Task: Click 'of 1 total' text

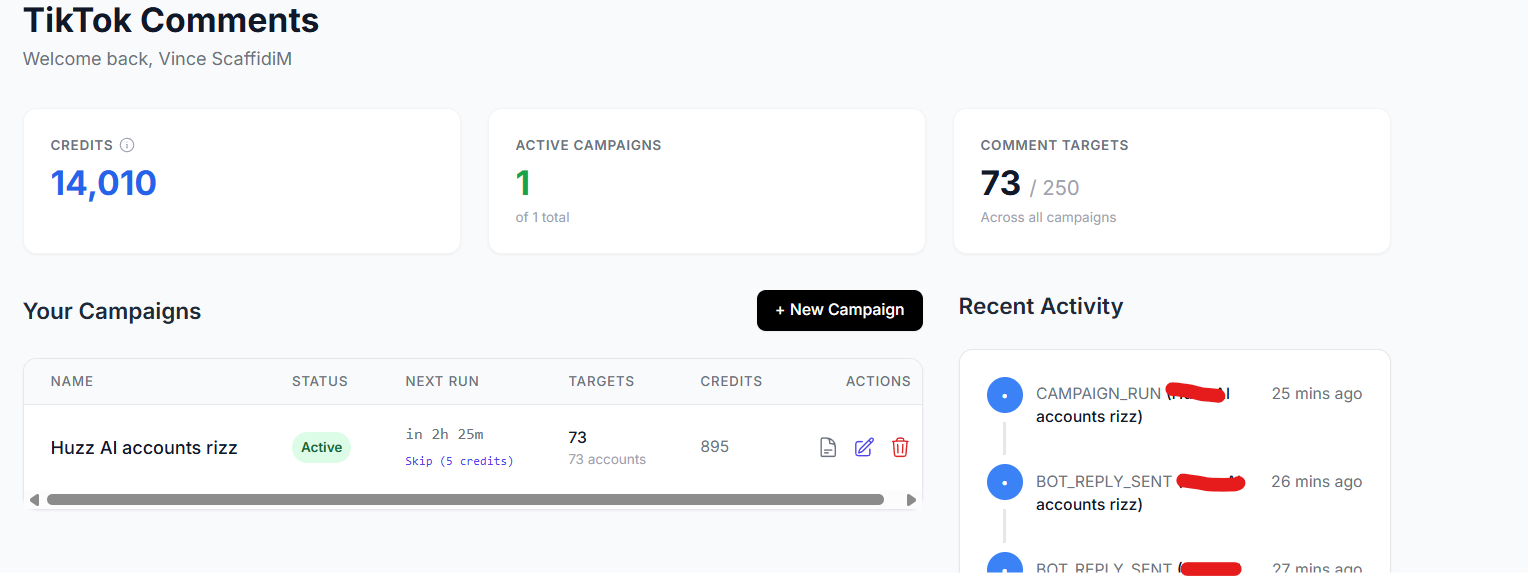Action: (542, 217)
